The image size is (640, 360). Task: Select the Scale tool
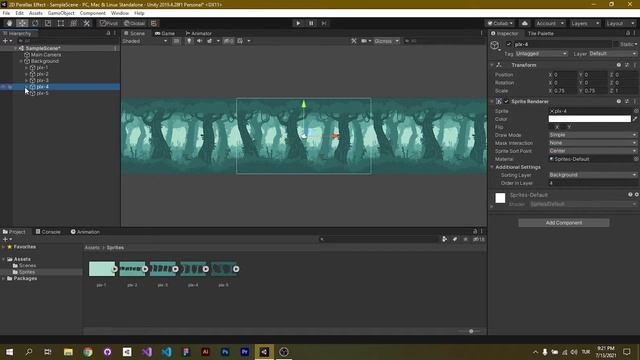48,23
